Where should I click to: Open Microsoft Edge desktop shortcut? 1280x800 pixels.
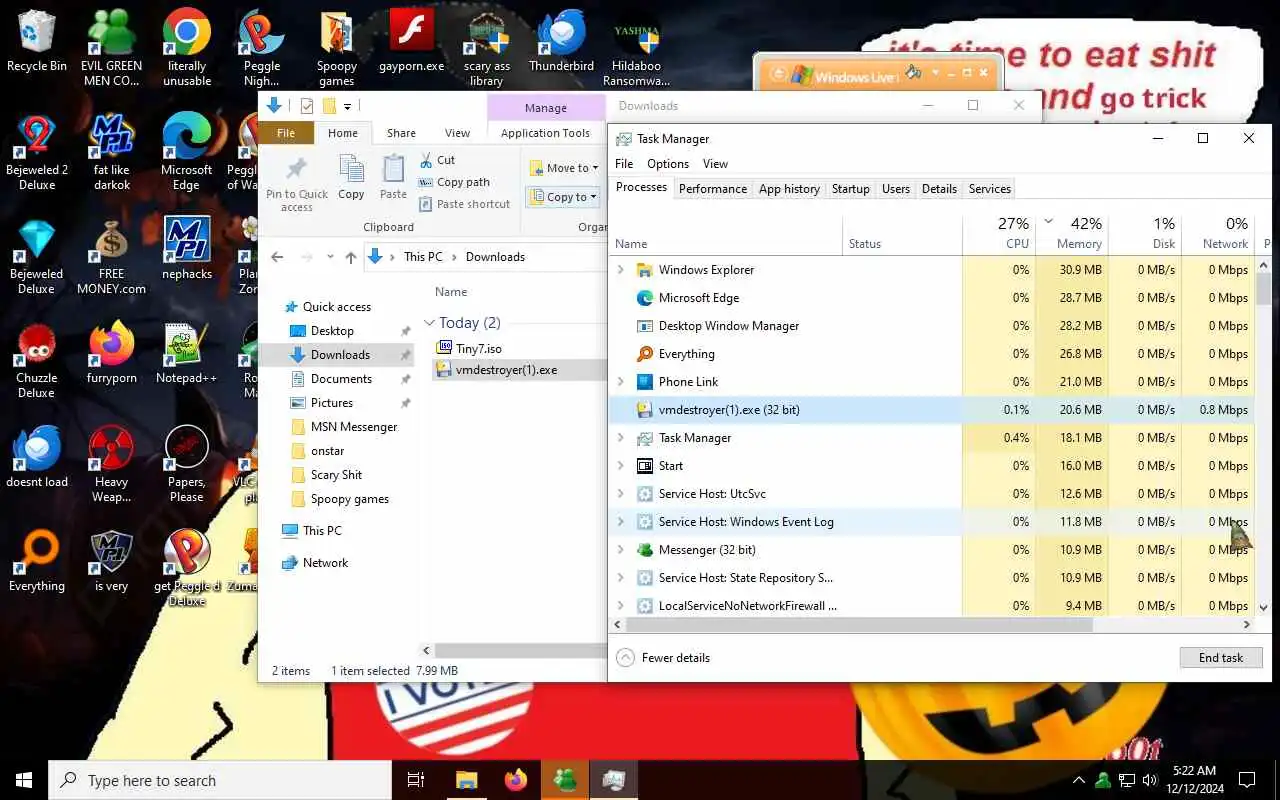pyautogui.click(x=187, y=152)
